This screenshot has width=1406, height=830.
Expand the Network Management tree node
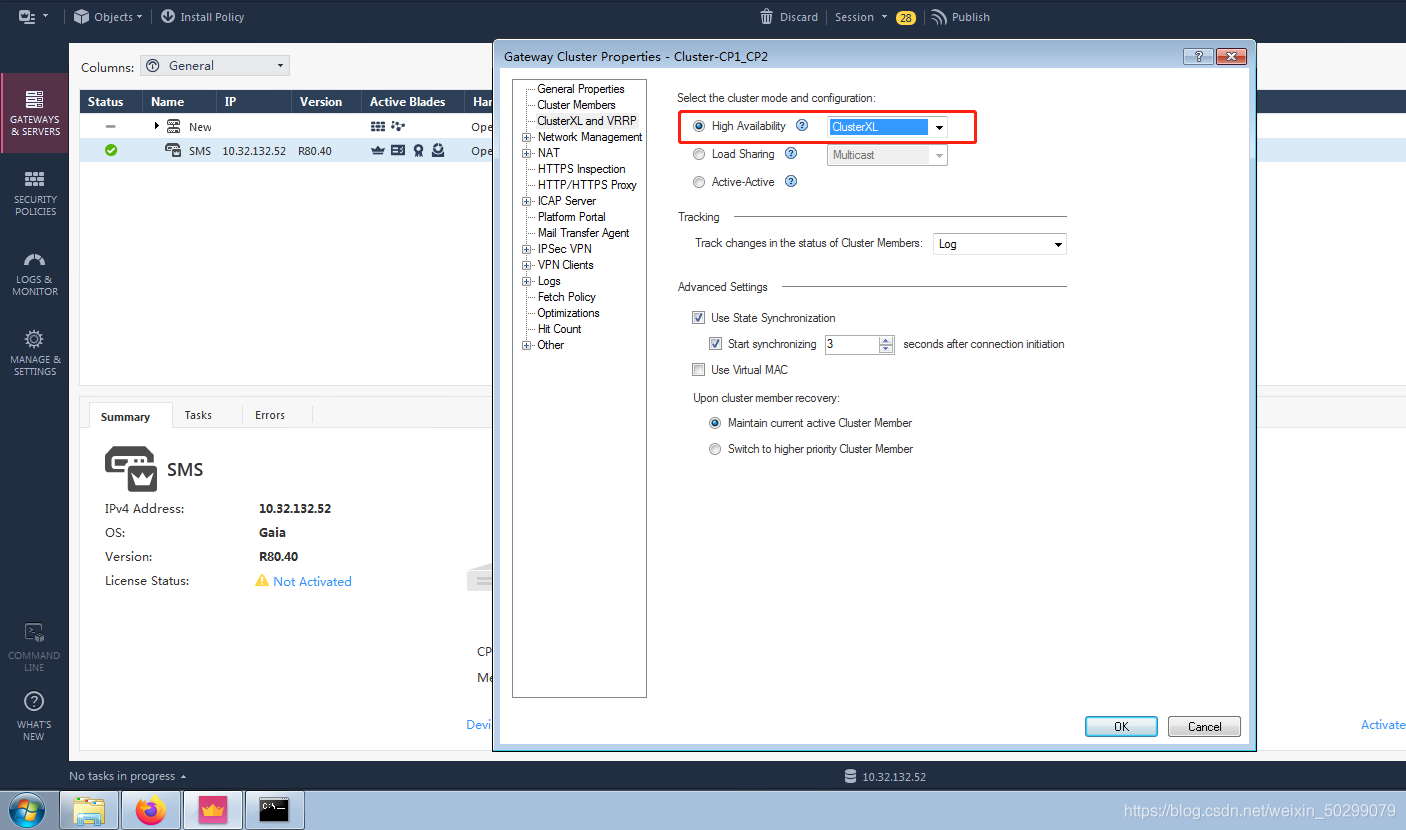tap(527, 137)
